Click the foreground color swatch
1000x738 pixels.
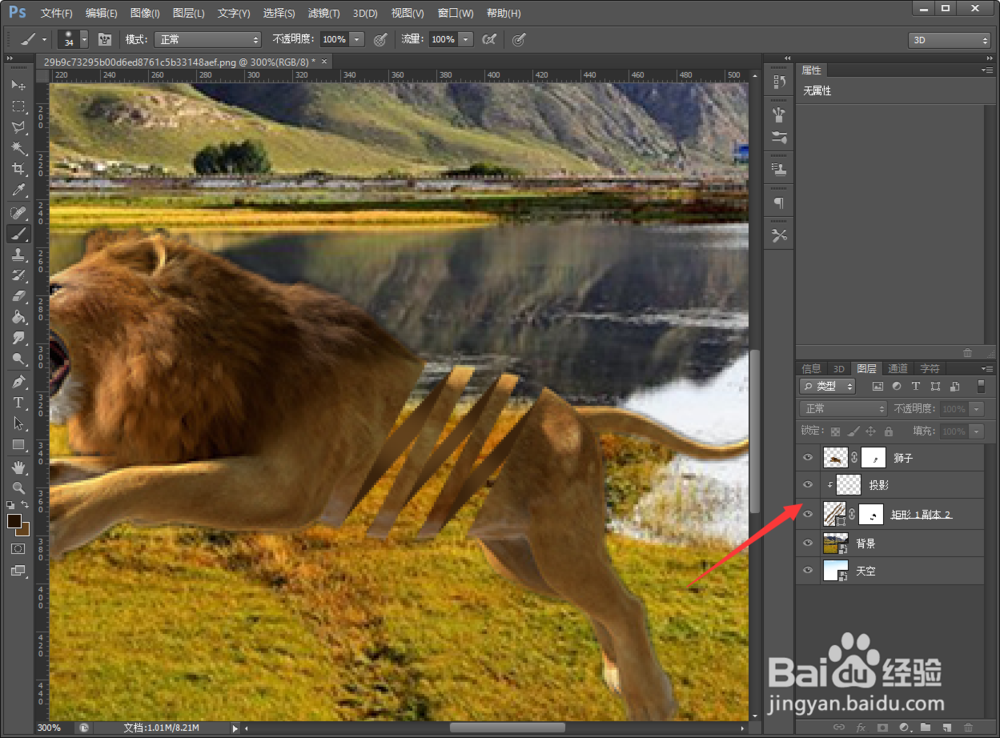13,520
